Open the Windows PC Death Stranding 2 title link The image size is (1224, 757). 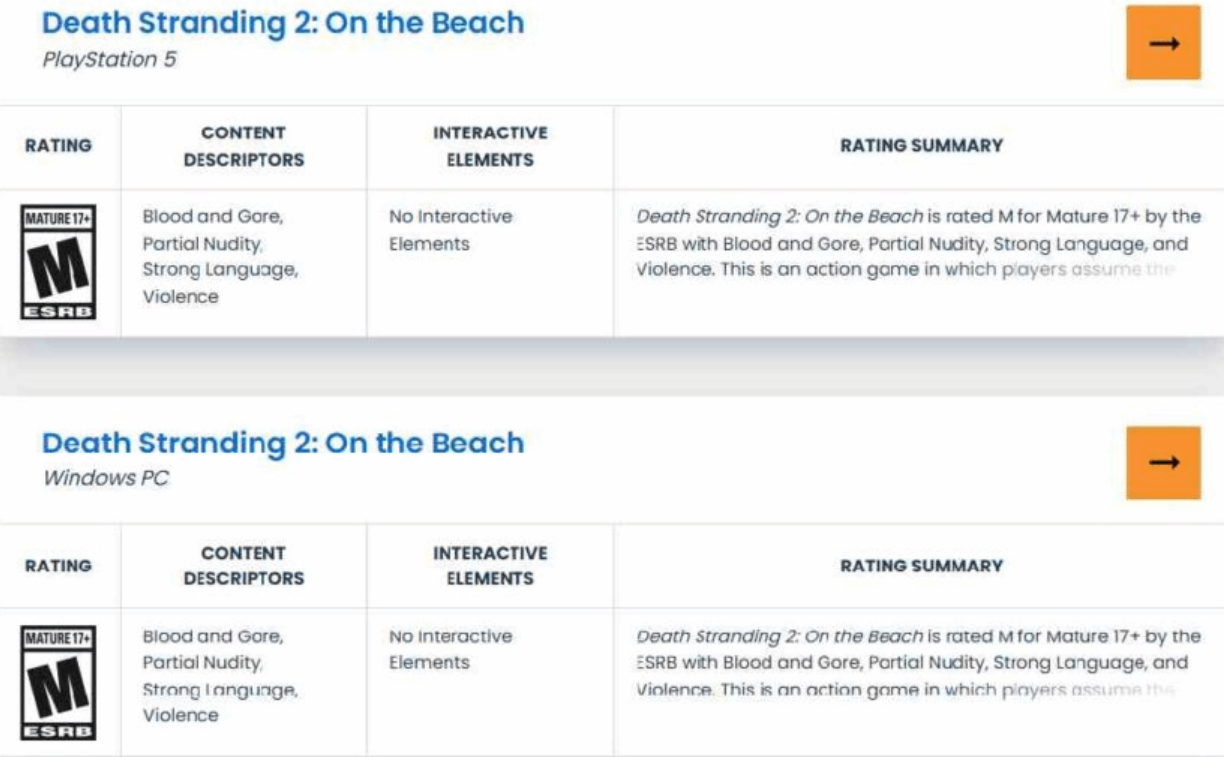click(283, 443)
